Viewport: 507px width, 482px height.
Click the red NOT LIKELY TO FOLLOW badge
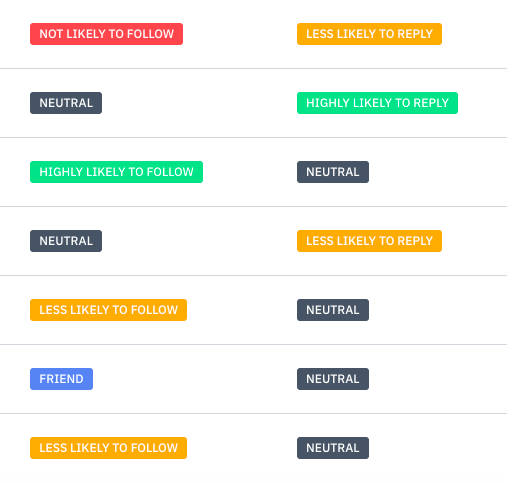106,34
